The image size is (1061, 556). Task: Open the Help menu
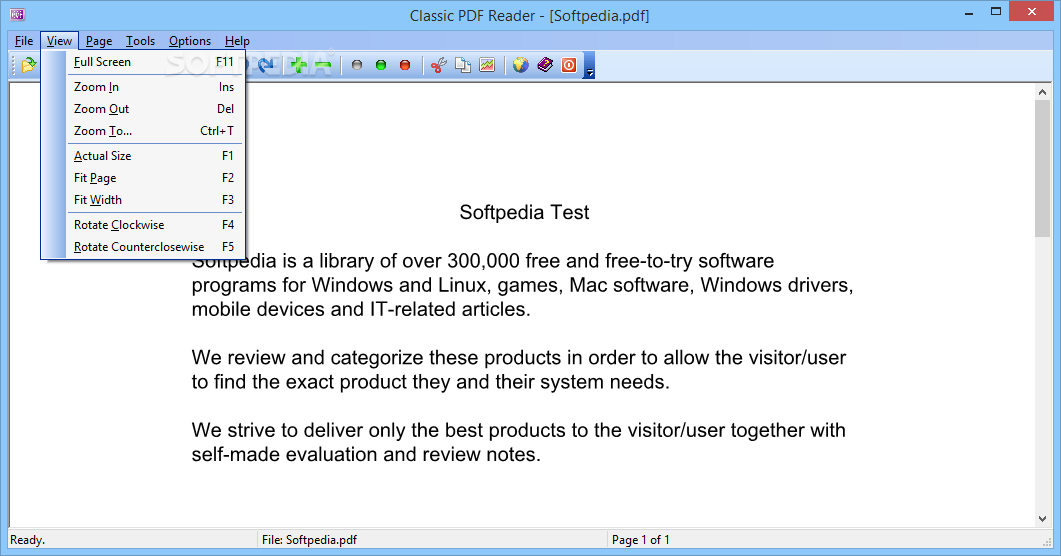point(238,41)
